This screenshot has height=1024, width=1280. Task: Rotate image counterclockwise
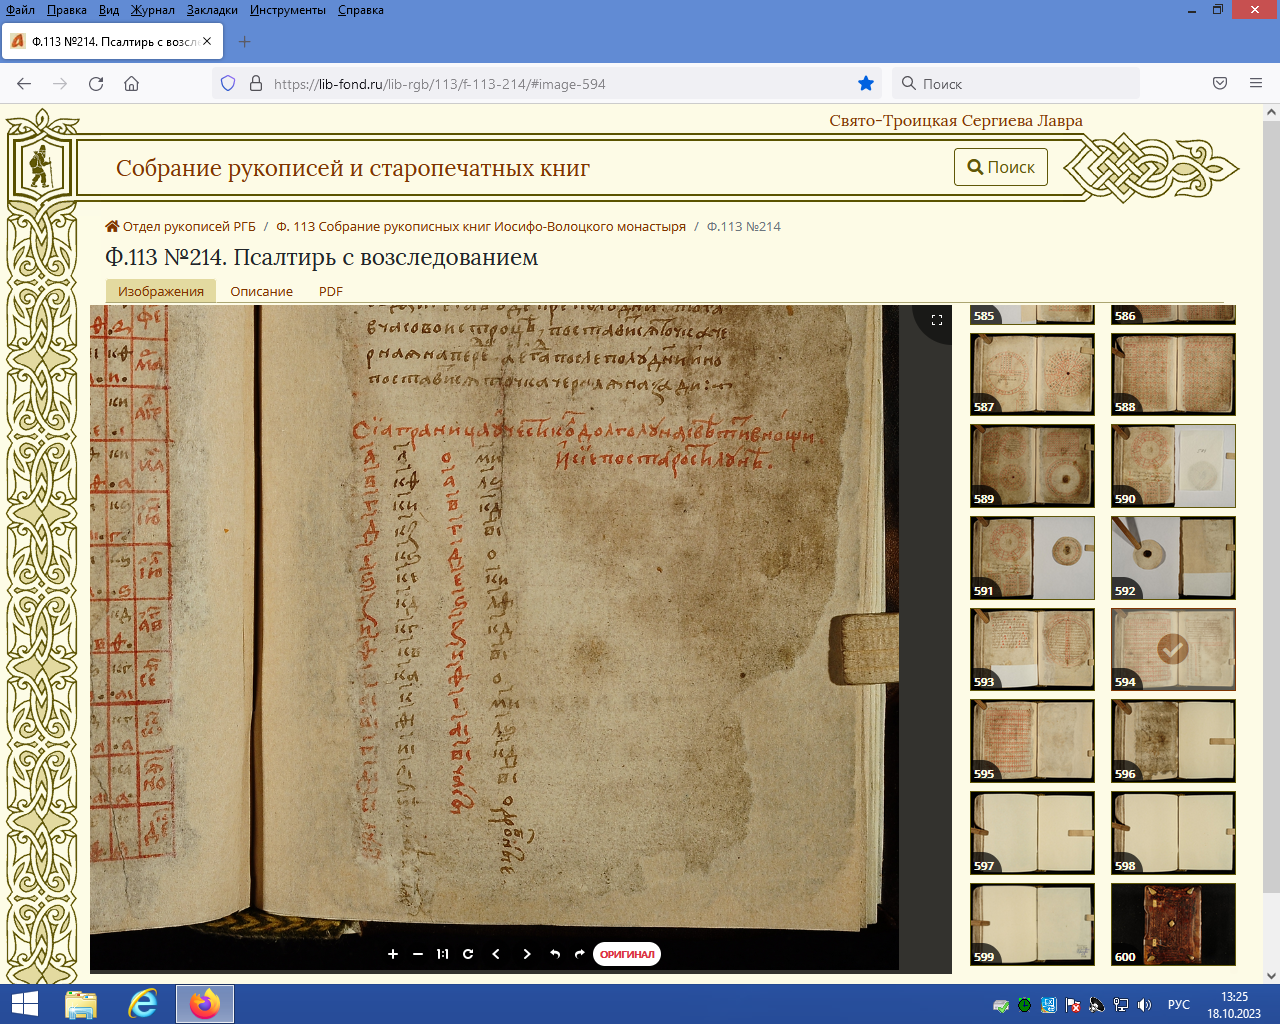point(555,954)
